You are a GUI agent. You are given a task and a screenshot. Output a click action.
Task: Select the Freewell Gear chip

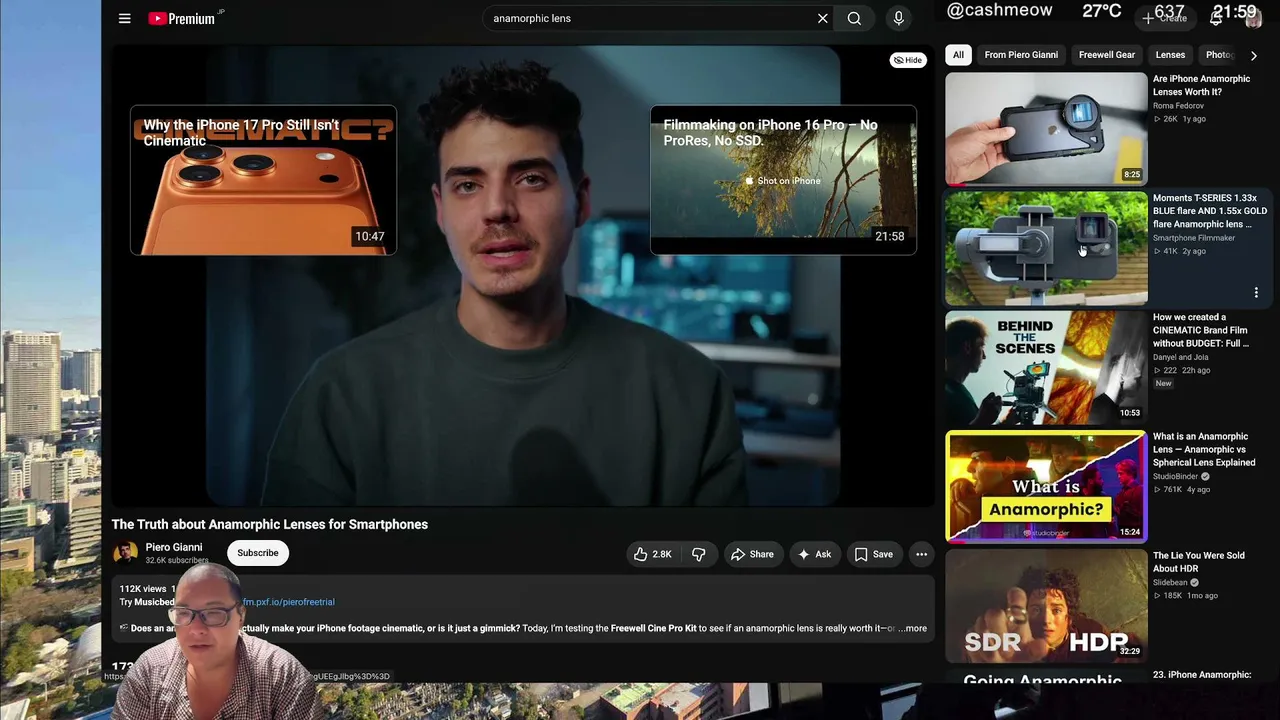tap(1107, 55)
